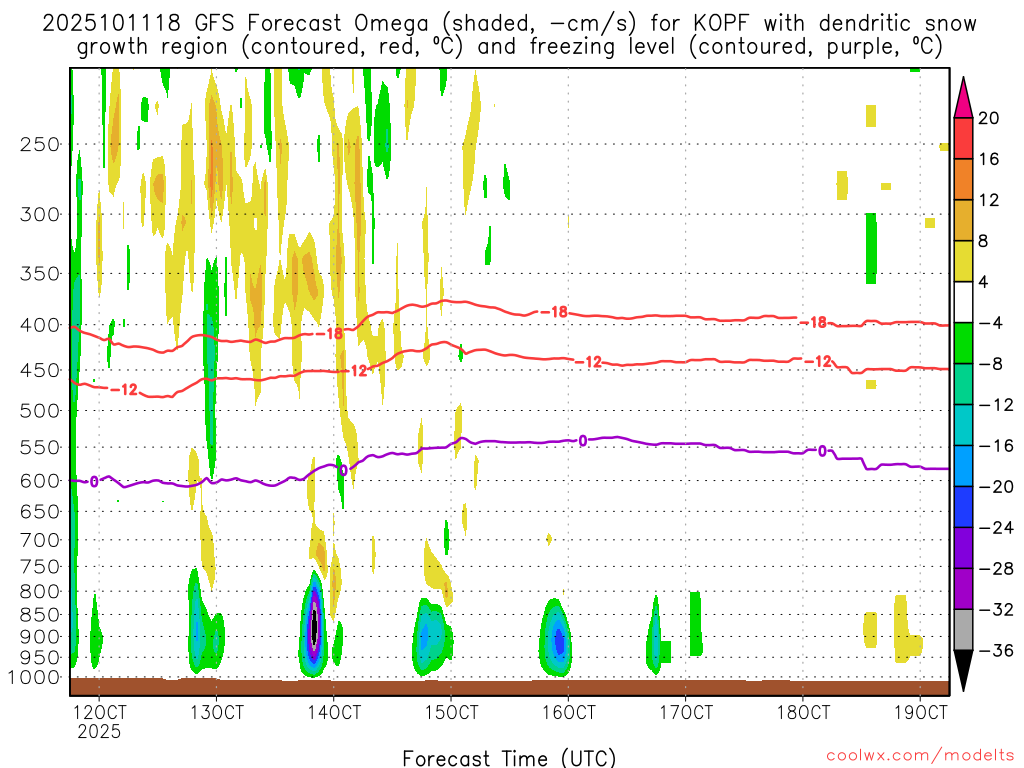Click the 350 pressure level label

(40, 273)
